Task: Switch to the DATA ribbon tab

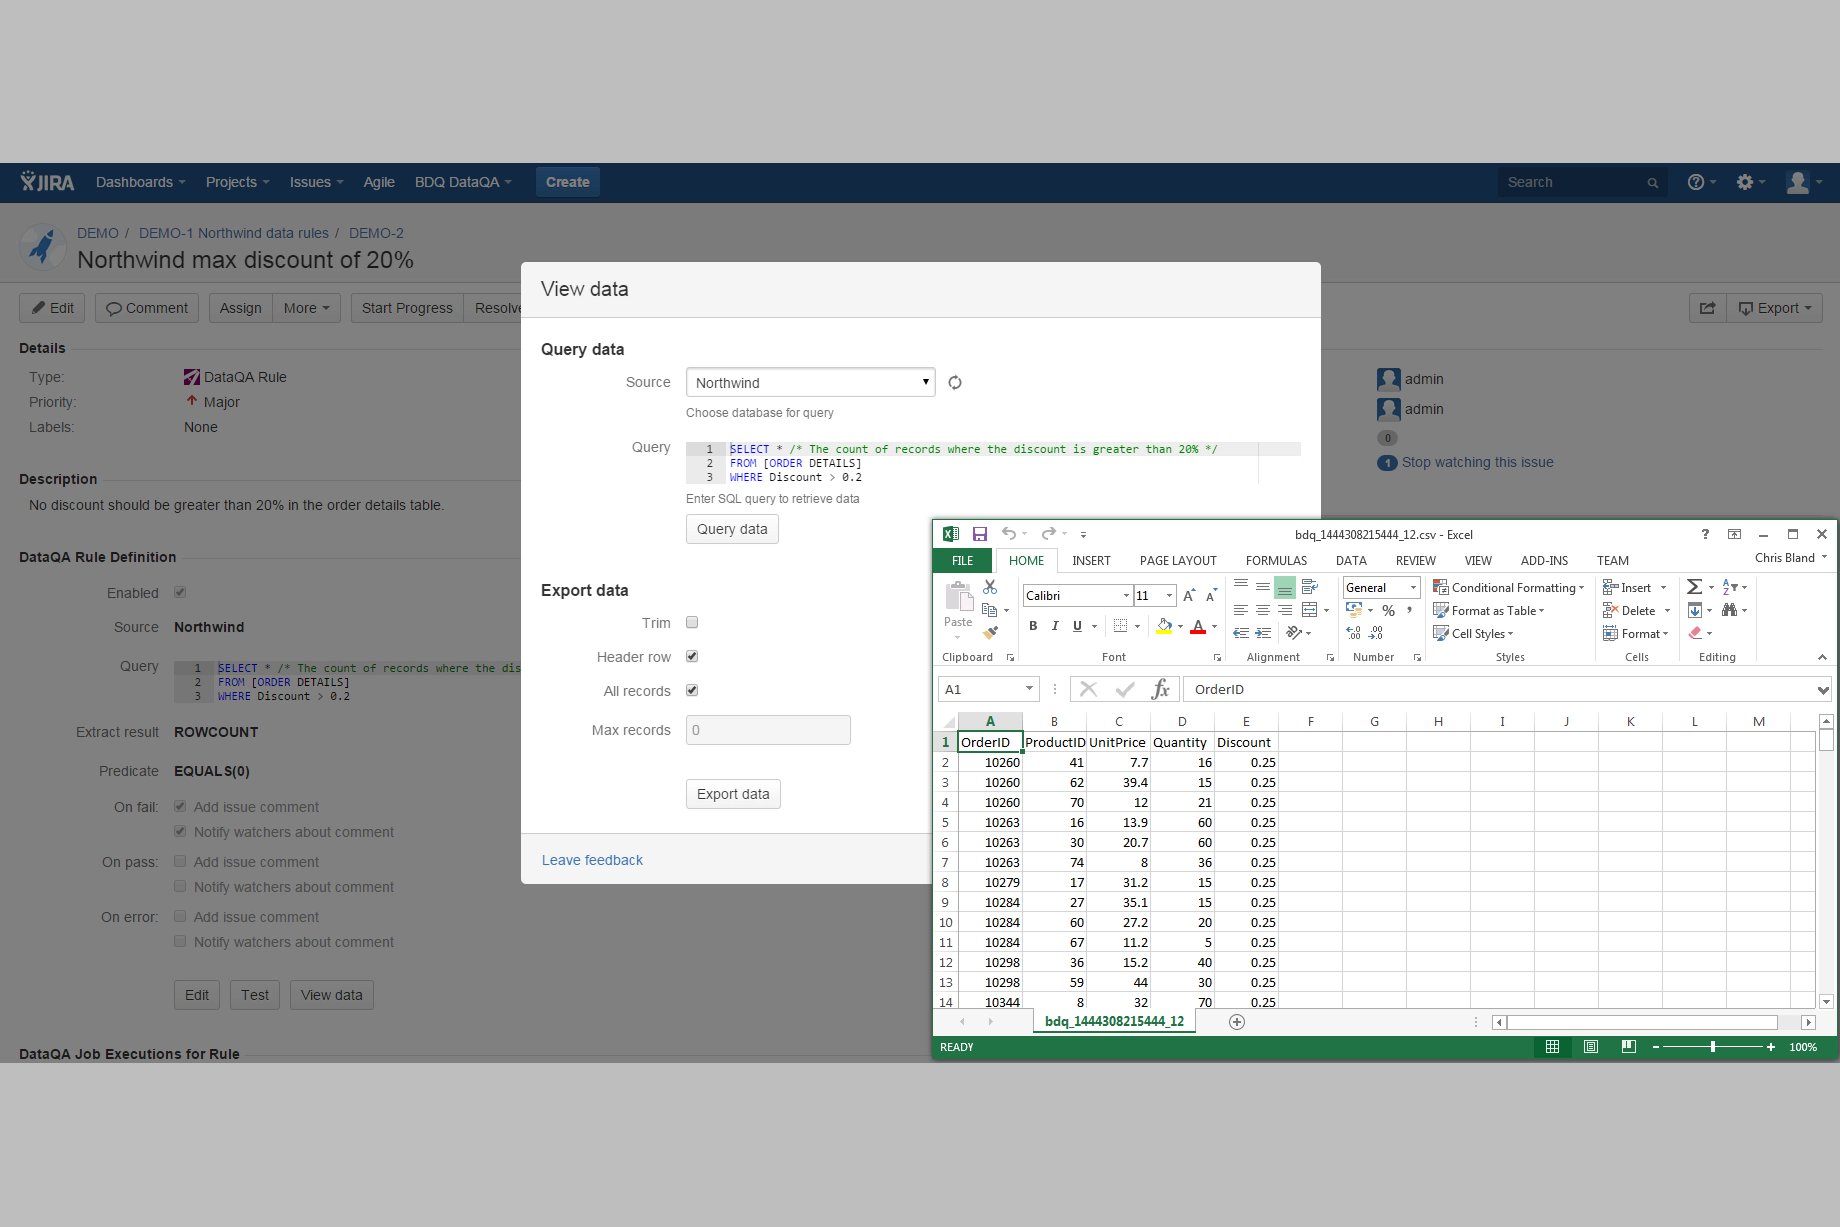Action: [1351, 561]
